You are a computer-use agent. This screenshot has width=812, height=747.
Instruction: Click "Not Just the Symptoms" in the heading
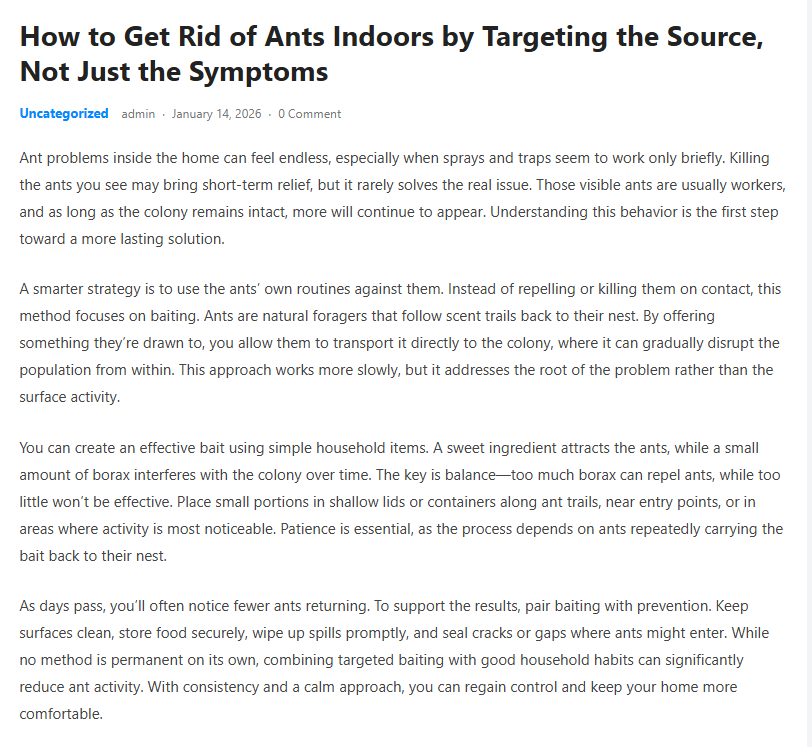point(174,72)
